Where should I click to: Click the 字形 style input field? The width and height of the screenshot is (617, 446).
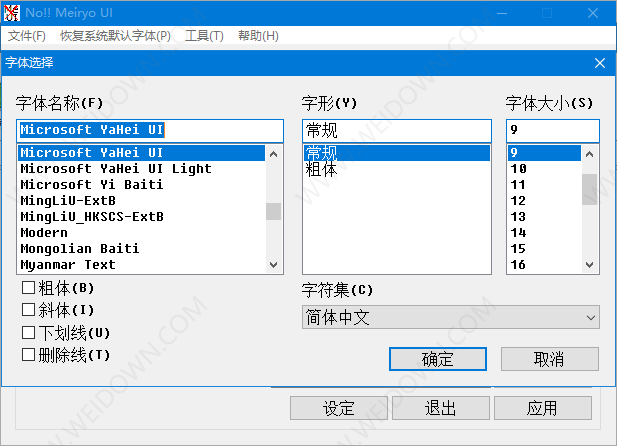tap(397, 131)
